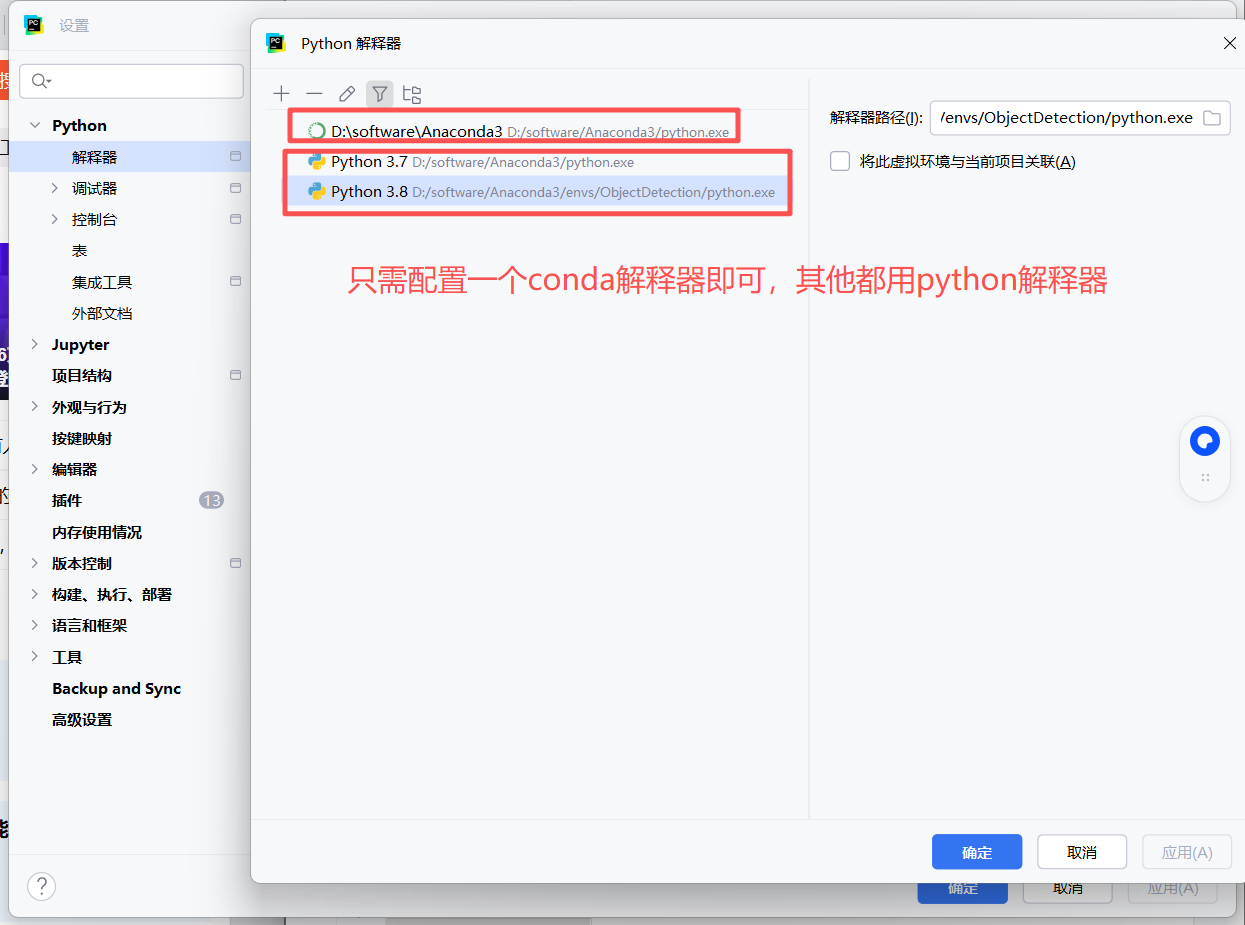Add a new Python interpreter with plus icon
Image resolution: width=1245 pixels, height=925 pixels.
(281, 94)
